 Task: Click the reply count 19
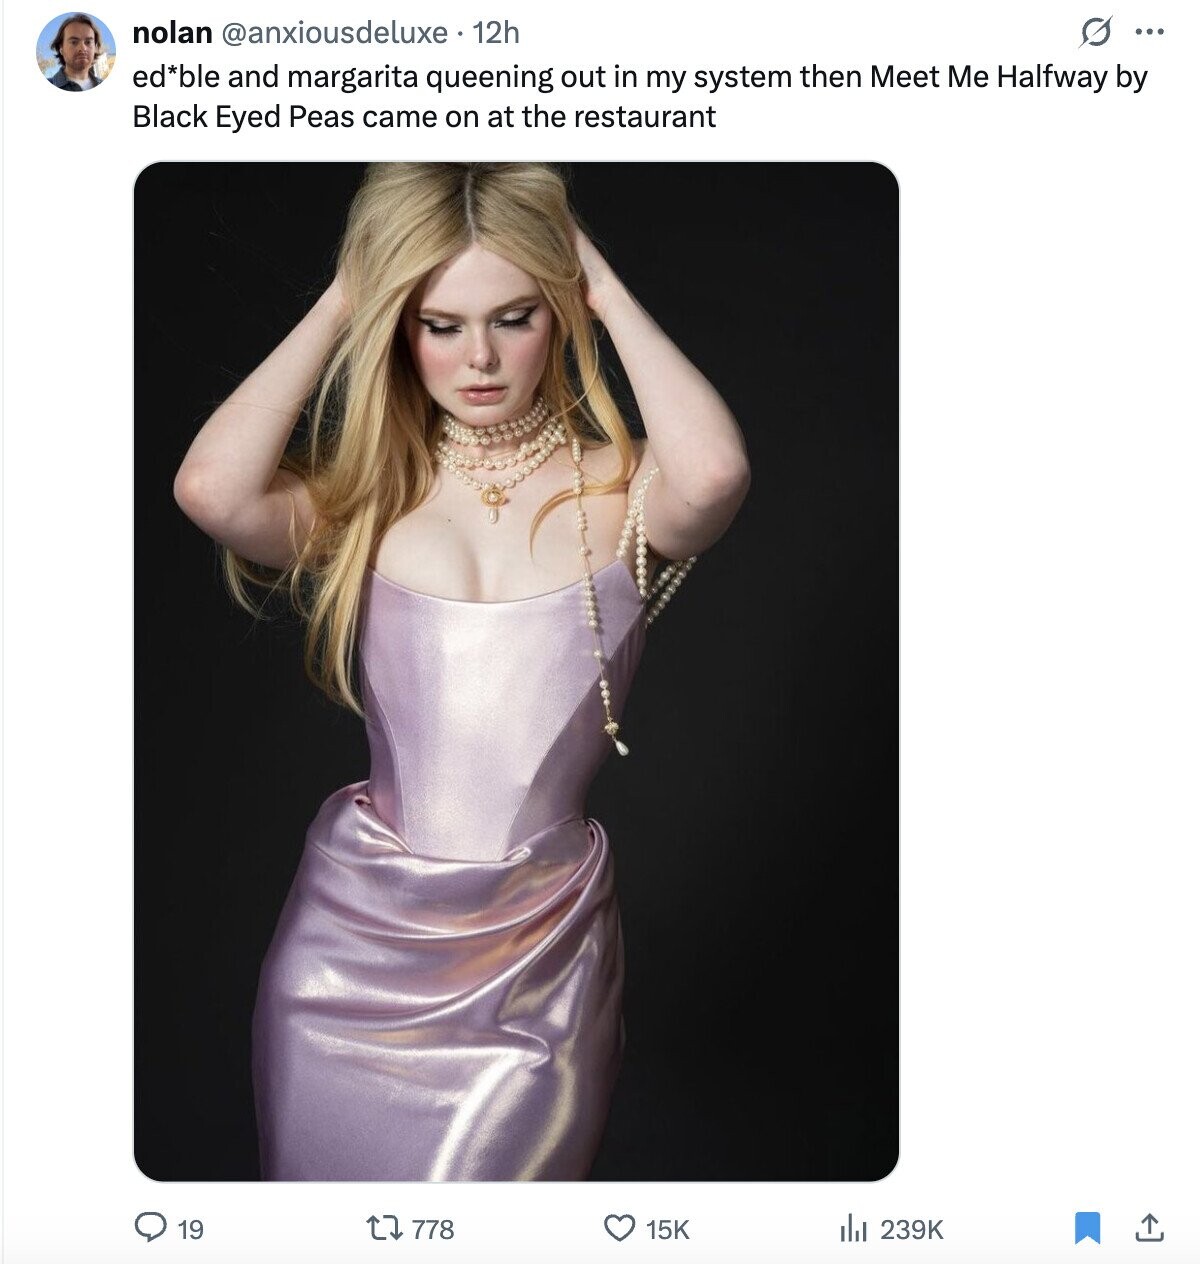click(190, 1228)
